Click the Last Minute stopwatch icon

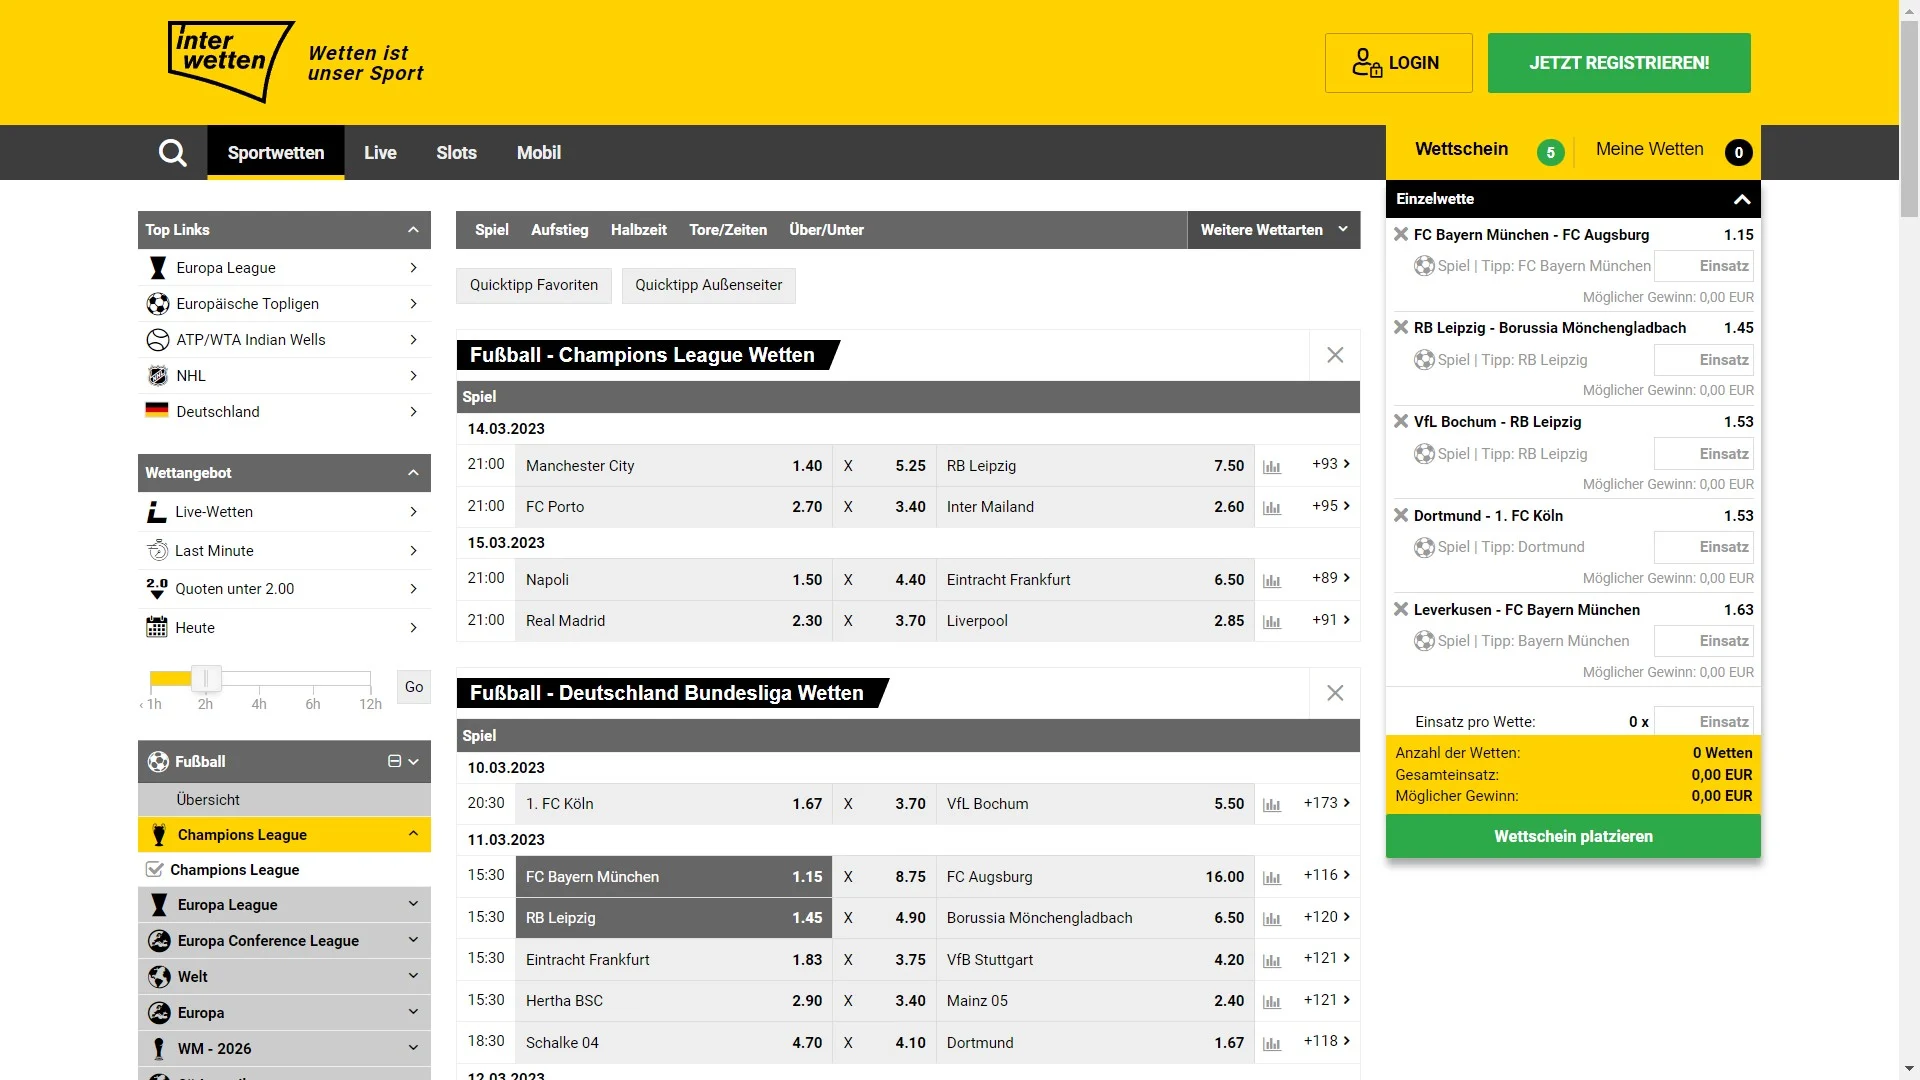coord(157,550)
